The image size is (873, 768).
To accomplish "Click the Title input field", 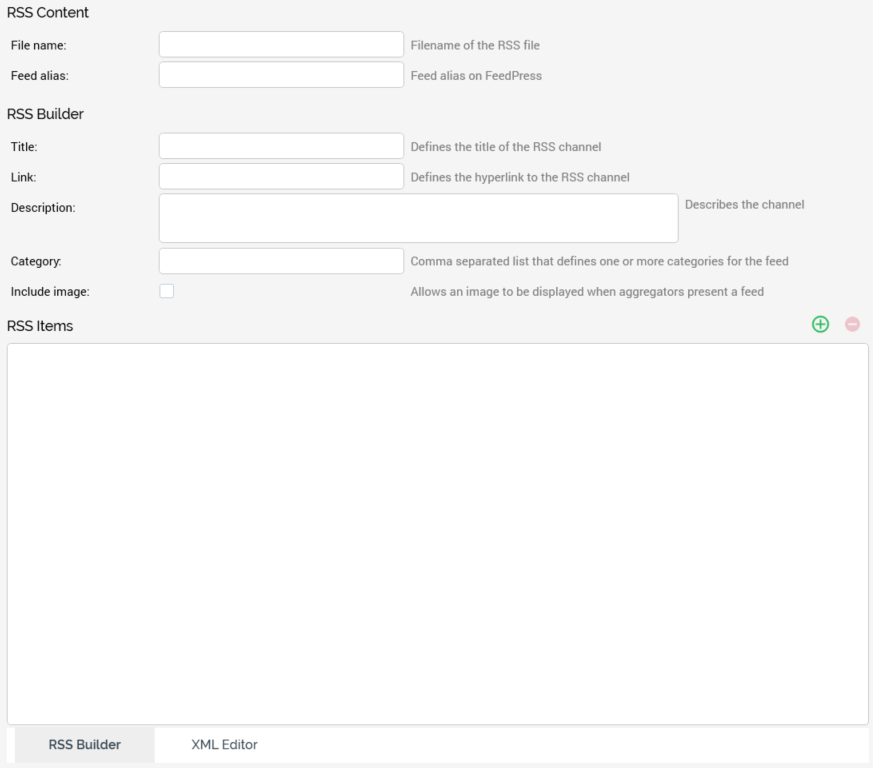I will (281, 146).
